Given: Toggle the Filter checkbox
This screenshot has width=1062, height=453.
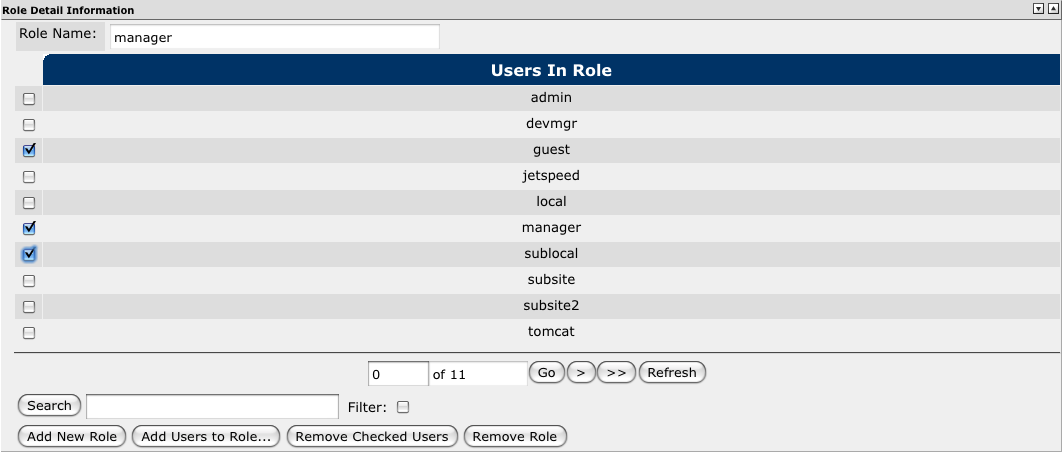Looking at the screenshot, I should pos(403,407).
